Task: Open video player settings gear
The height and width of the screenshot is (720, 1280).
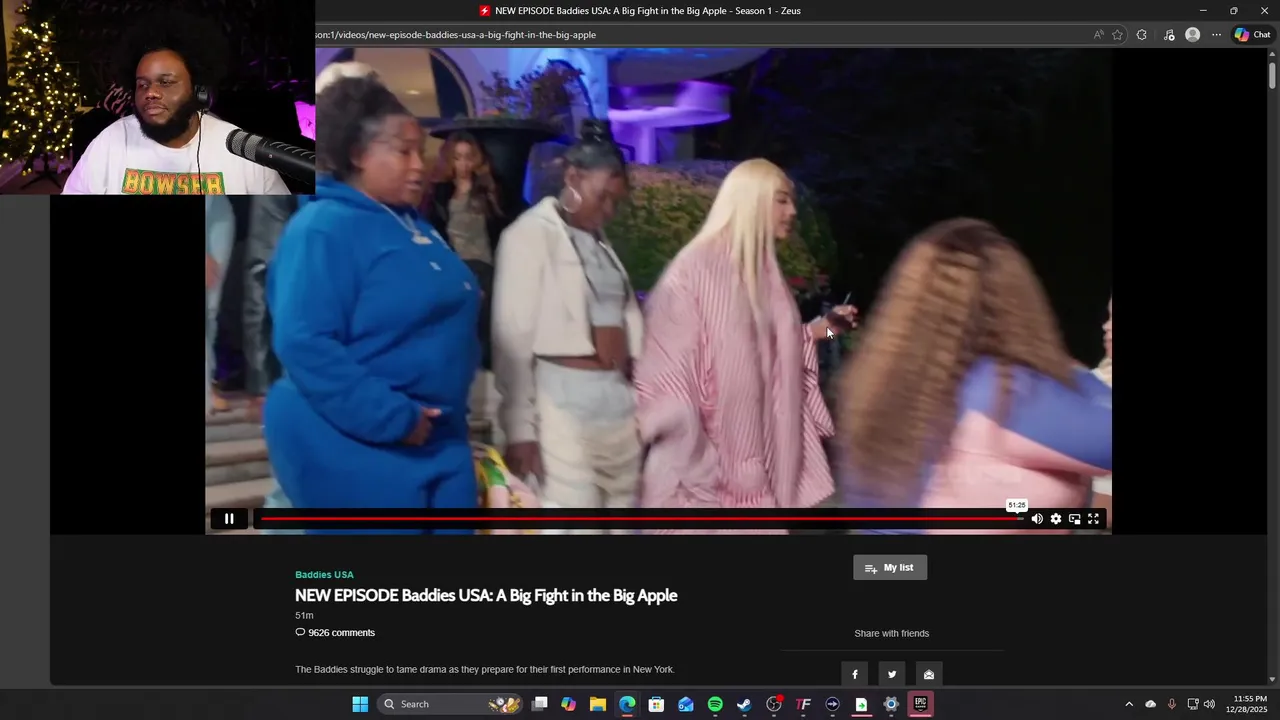Action: coord(1056,519)
